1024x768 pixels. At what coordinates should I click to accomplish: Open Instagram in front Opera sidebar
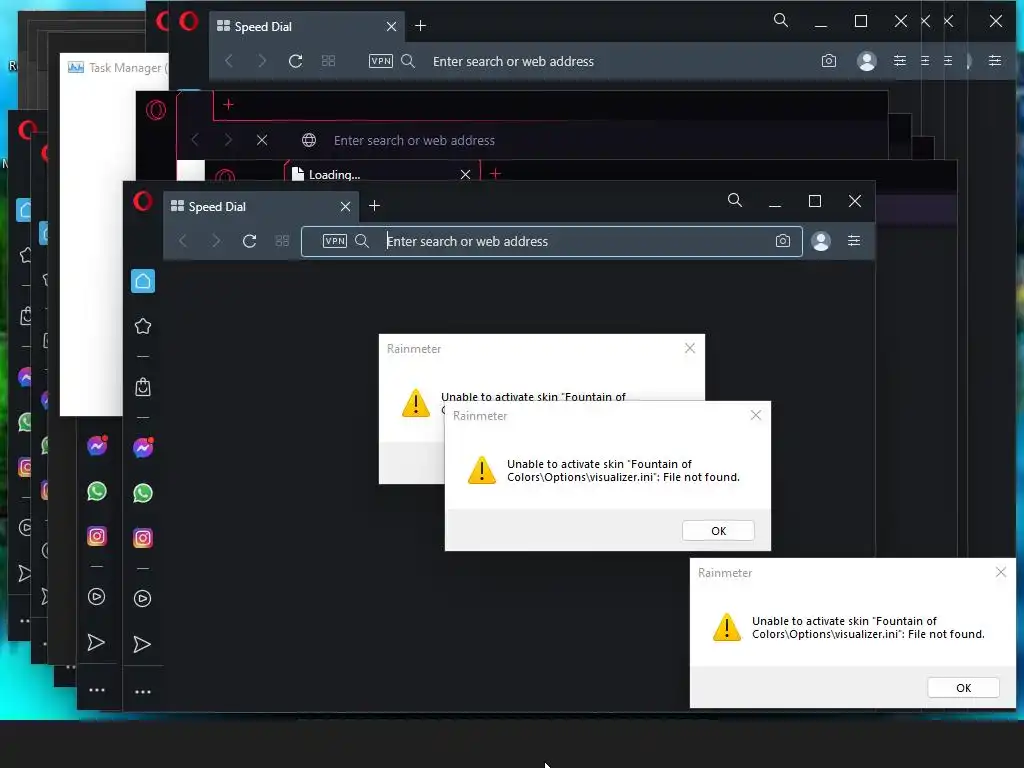click(x=143, y=538)
